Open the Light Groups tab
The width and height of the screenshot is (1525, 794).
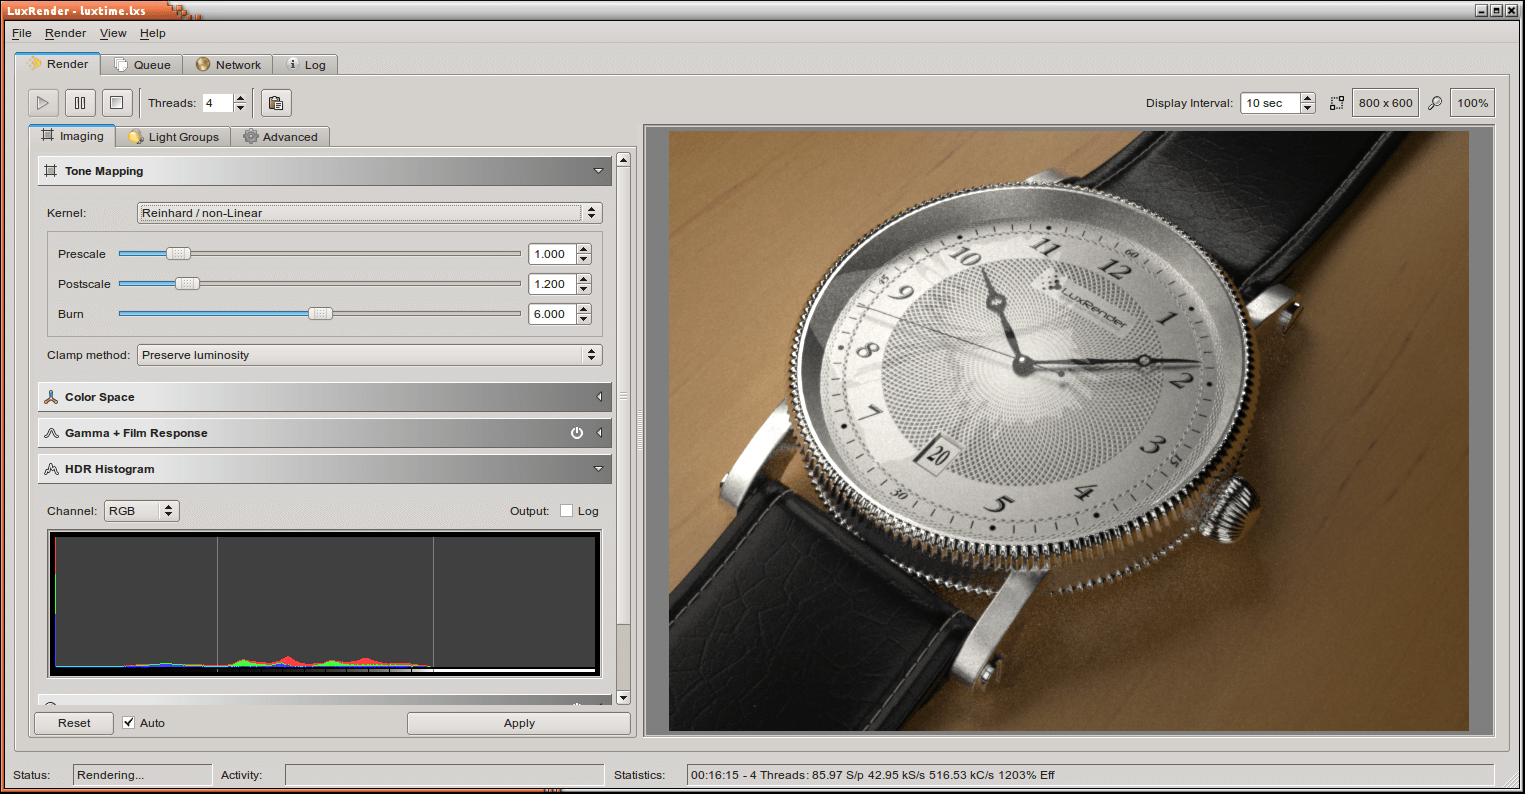point(173,137)
